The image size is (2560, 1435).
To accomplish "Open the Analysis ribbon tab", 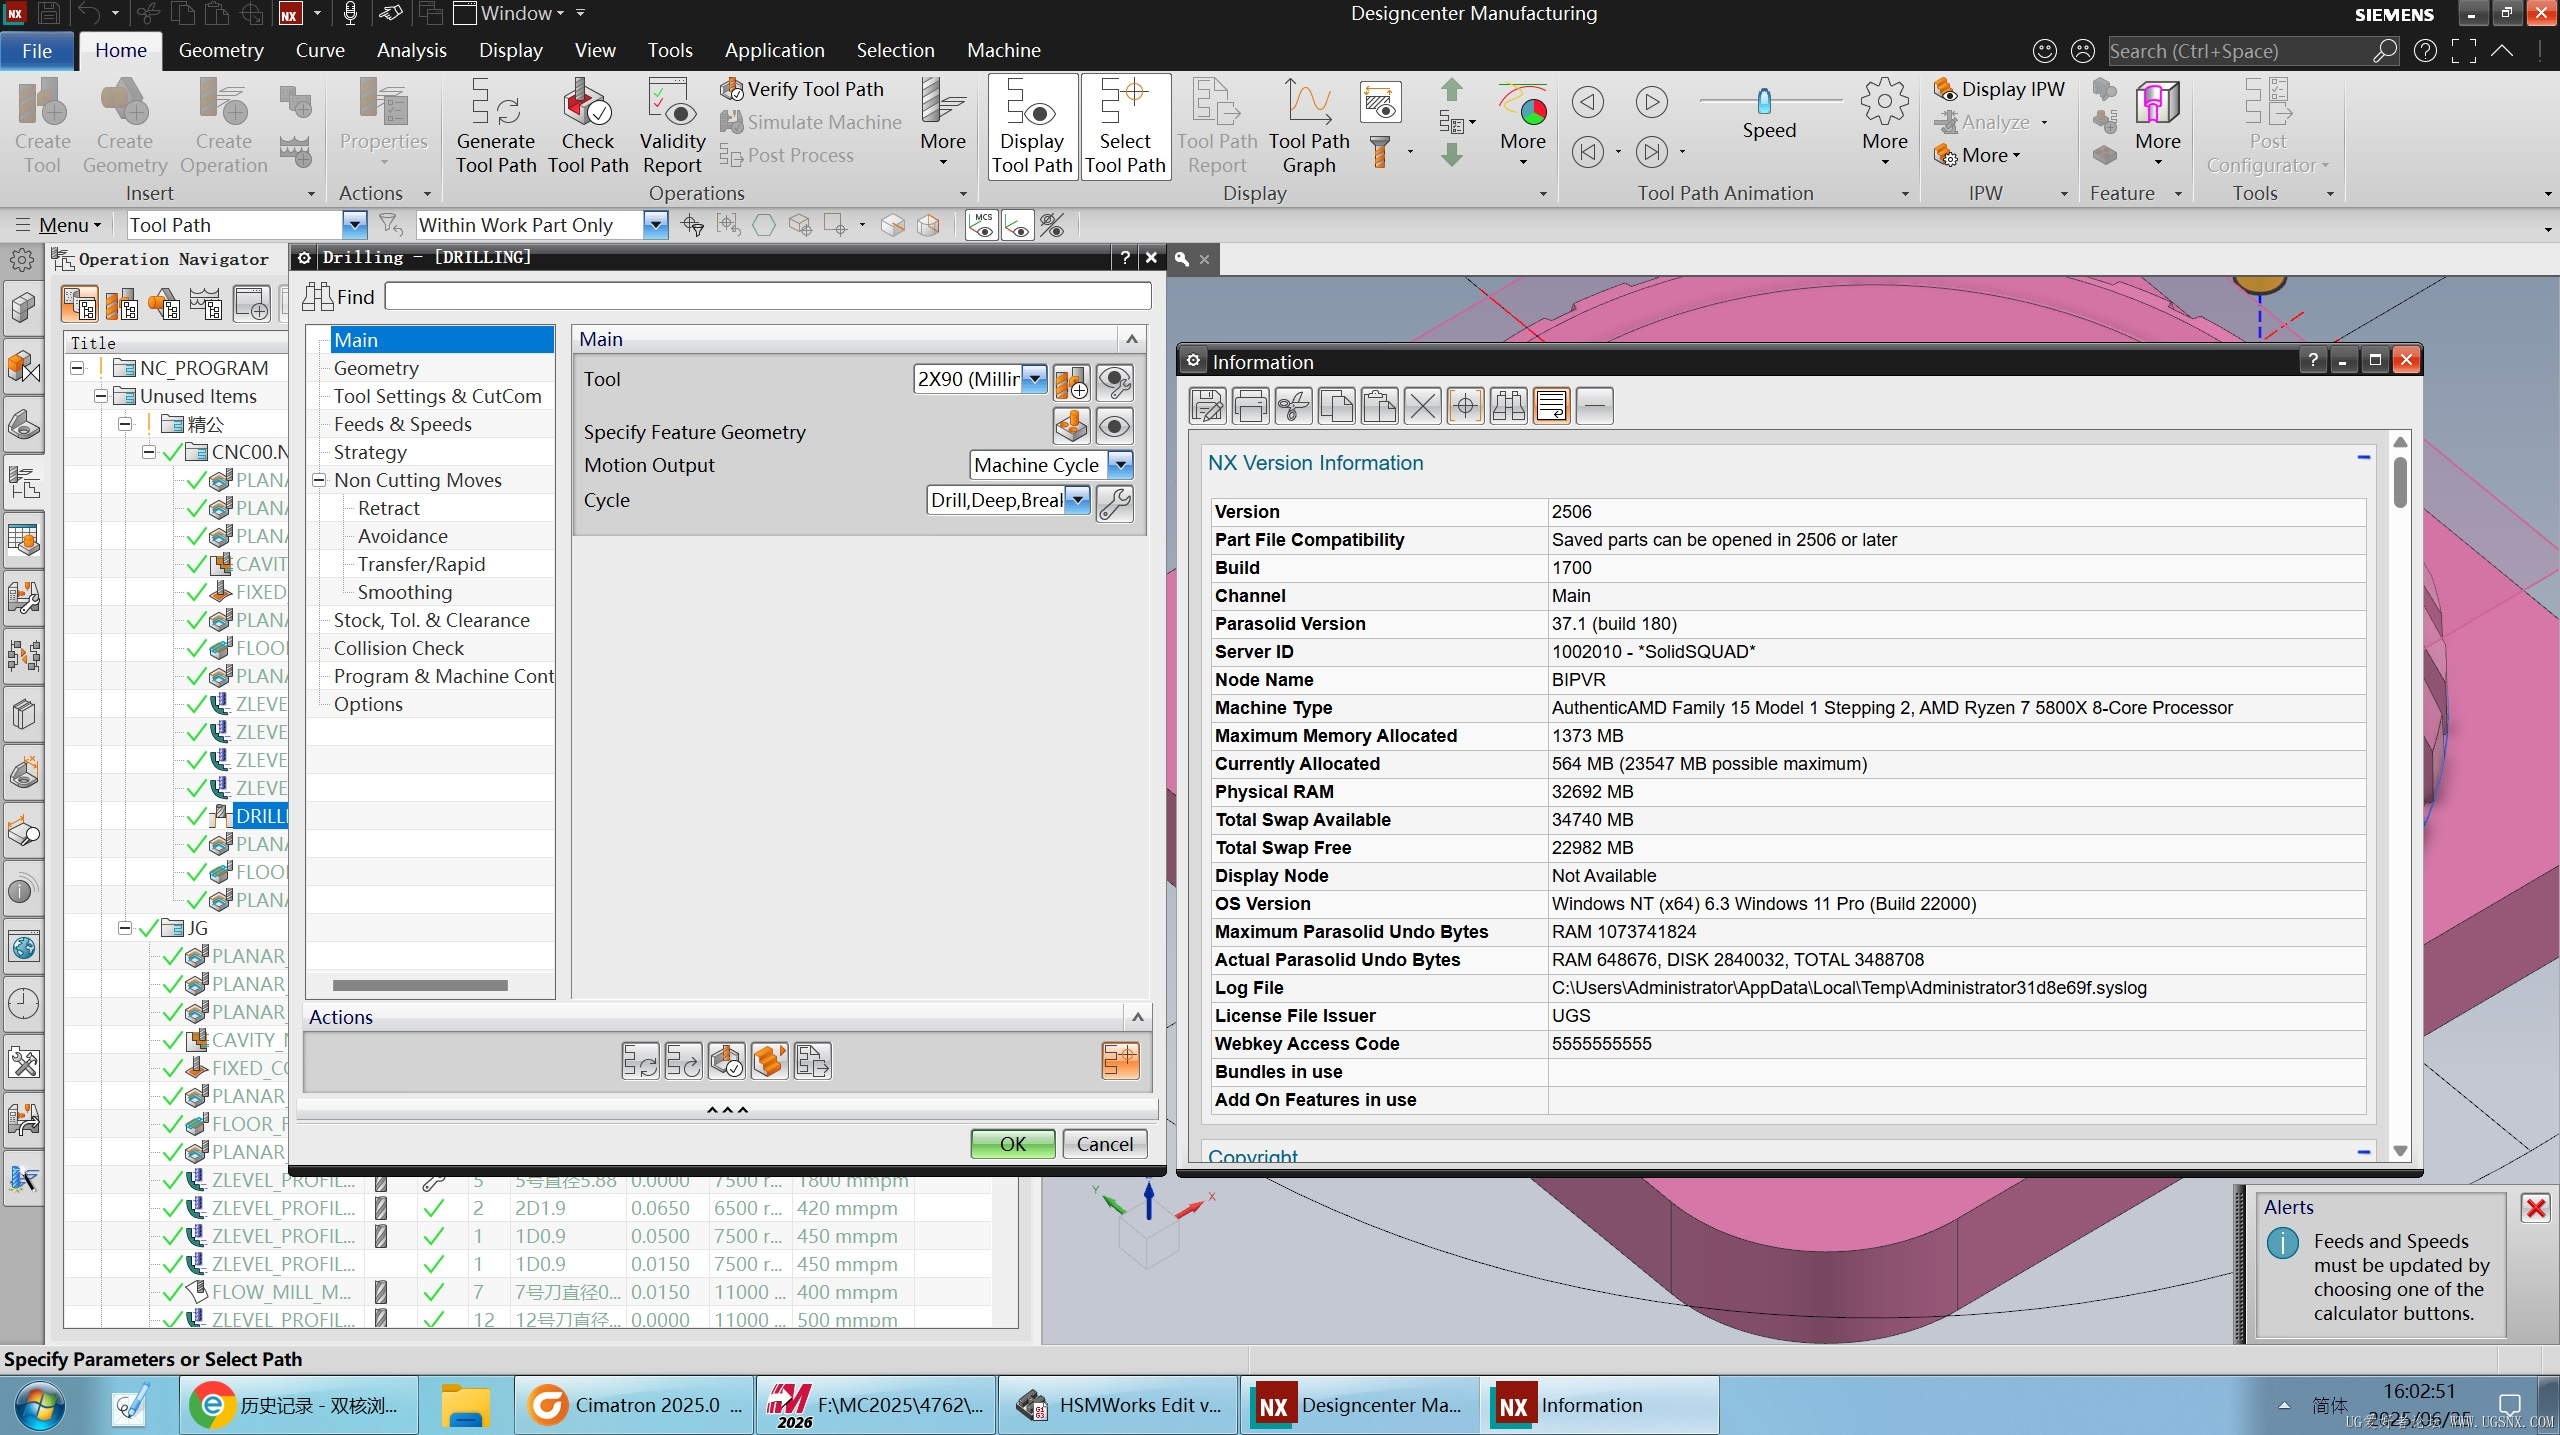I will point(411,50).
